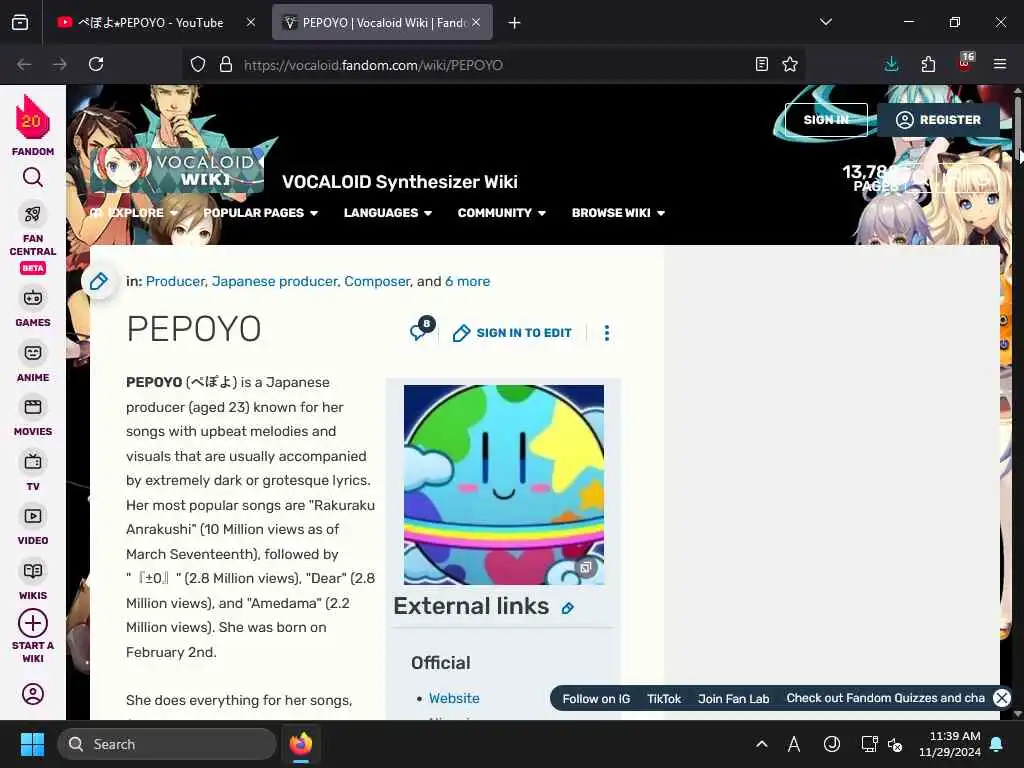Open a new browser tab
This screenshot has height=768, width=1024.
[x=515, y=23]
